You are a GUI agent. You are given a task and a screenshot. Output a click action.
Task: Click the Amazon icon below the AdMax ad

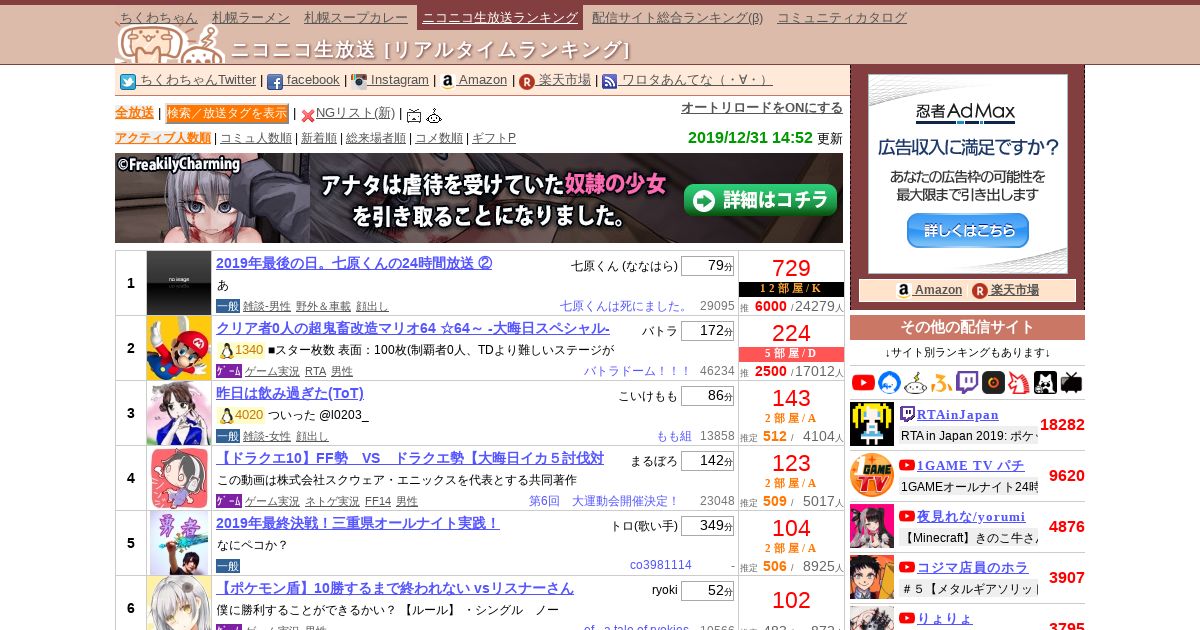click(x=904, y=290)
